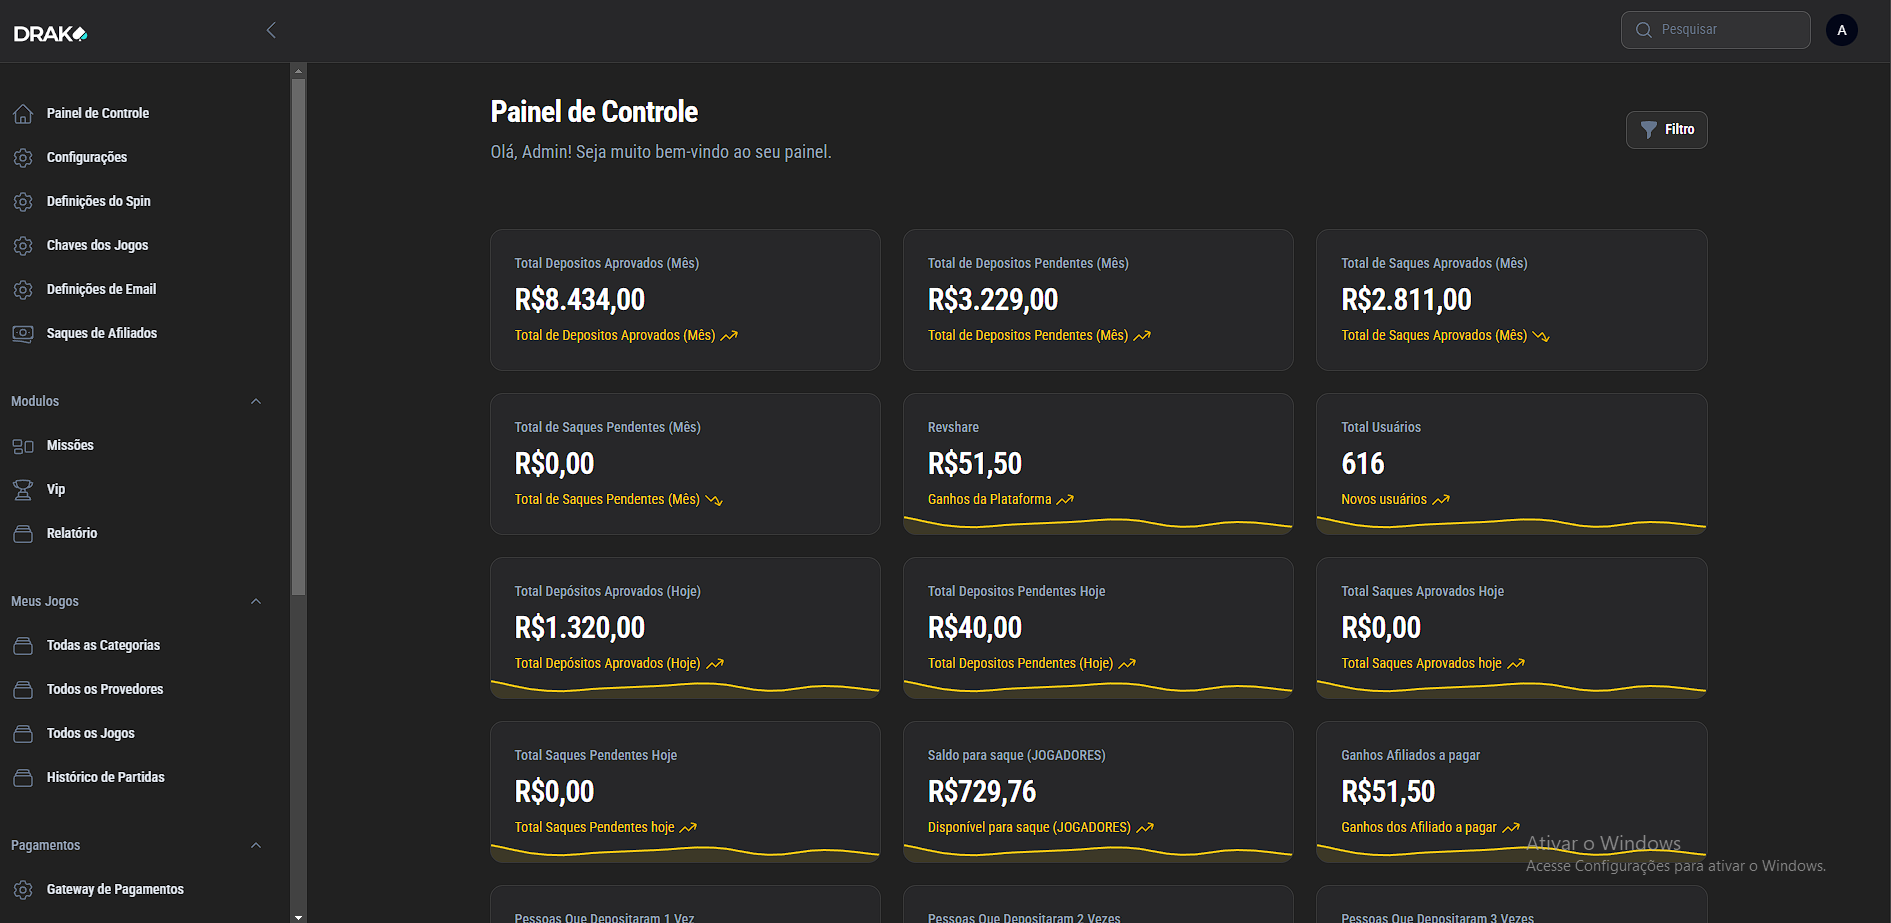This screenshot has width=1891, height=923.
Task: Click the Gateway de Pagamentos gear icon
Action: click(23, 890)
